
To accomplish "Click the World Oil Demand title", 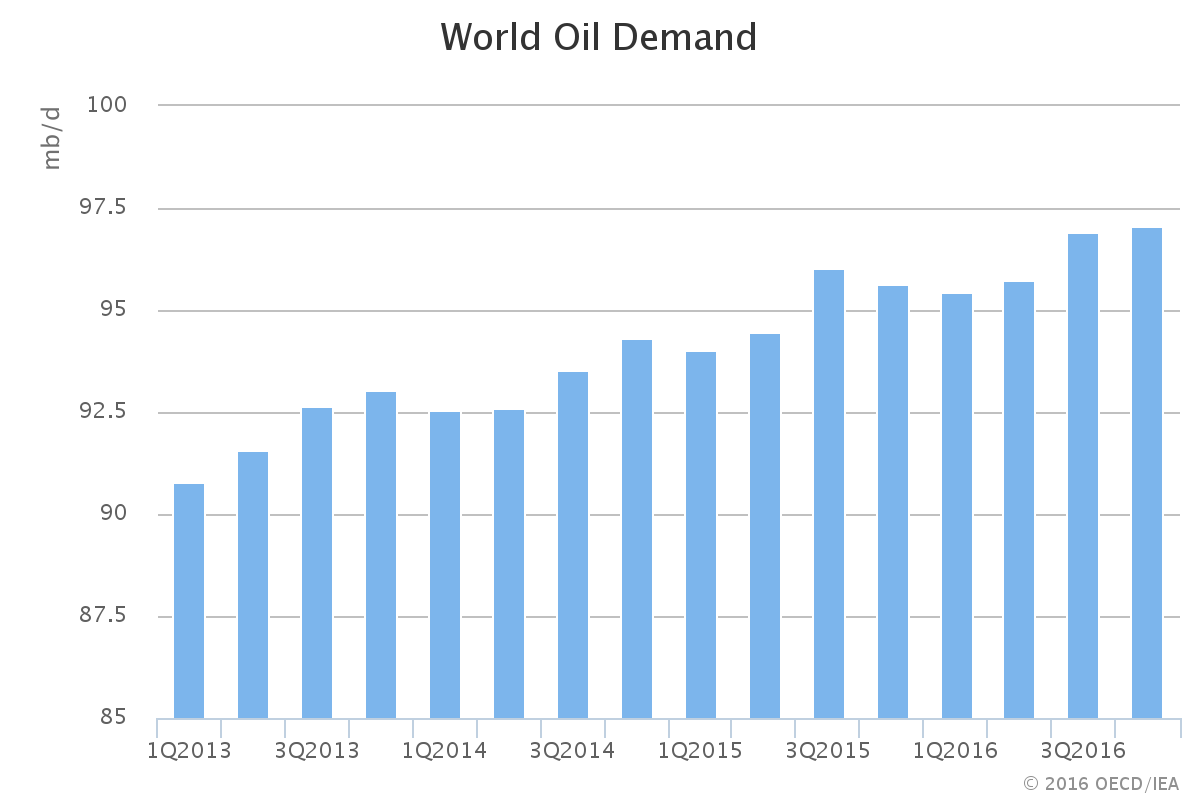I will coord(599,37).
